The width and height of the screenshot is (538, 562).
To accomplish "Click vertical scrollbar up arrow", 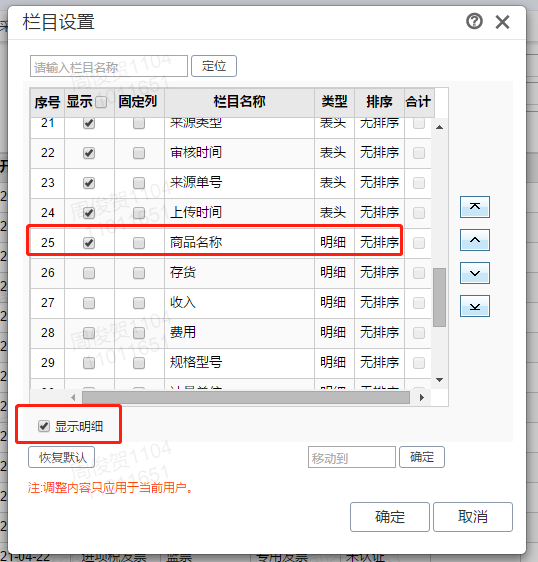I will tap(439, 127).
